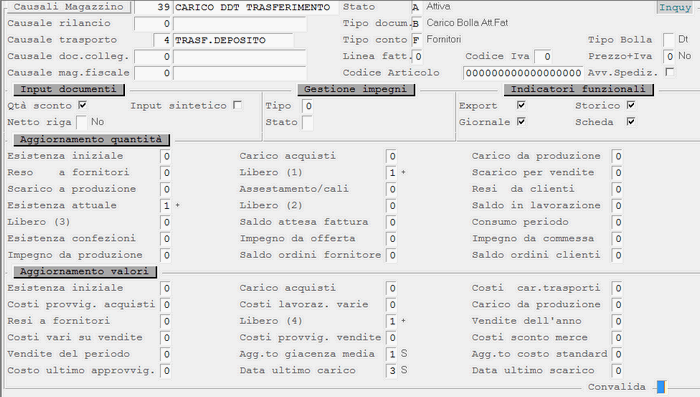Click the Aggiornamento quantità section header

pyautogui.click(x=92, y=140)
